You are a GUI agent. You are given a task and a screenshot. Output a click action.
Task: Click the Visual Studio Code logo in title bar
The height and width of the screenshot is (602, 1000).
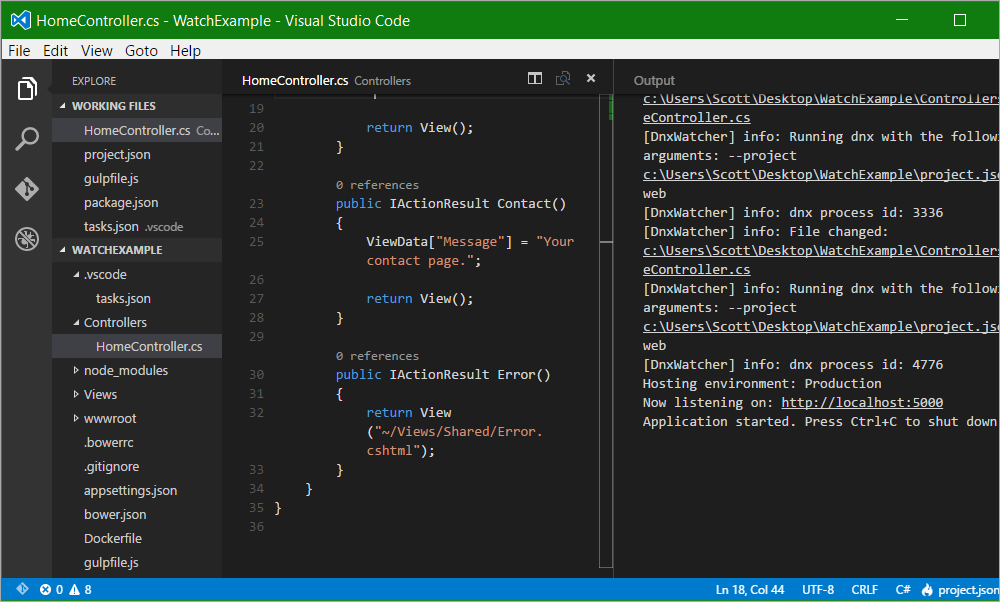click(21, 20)
